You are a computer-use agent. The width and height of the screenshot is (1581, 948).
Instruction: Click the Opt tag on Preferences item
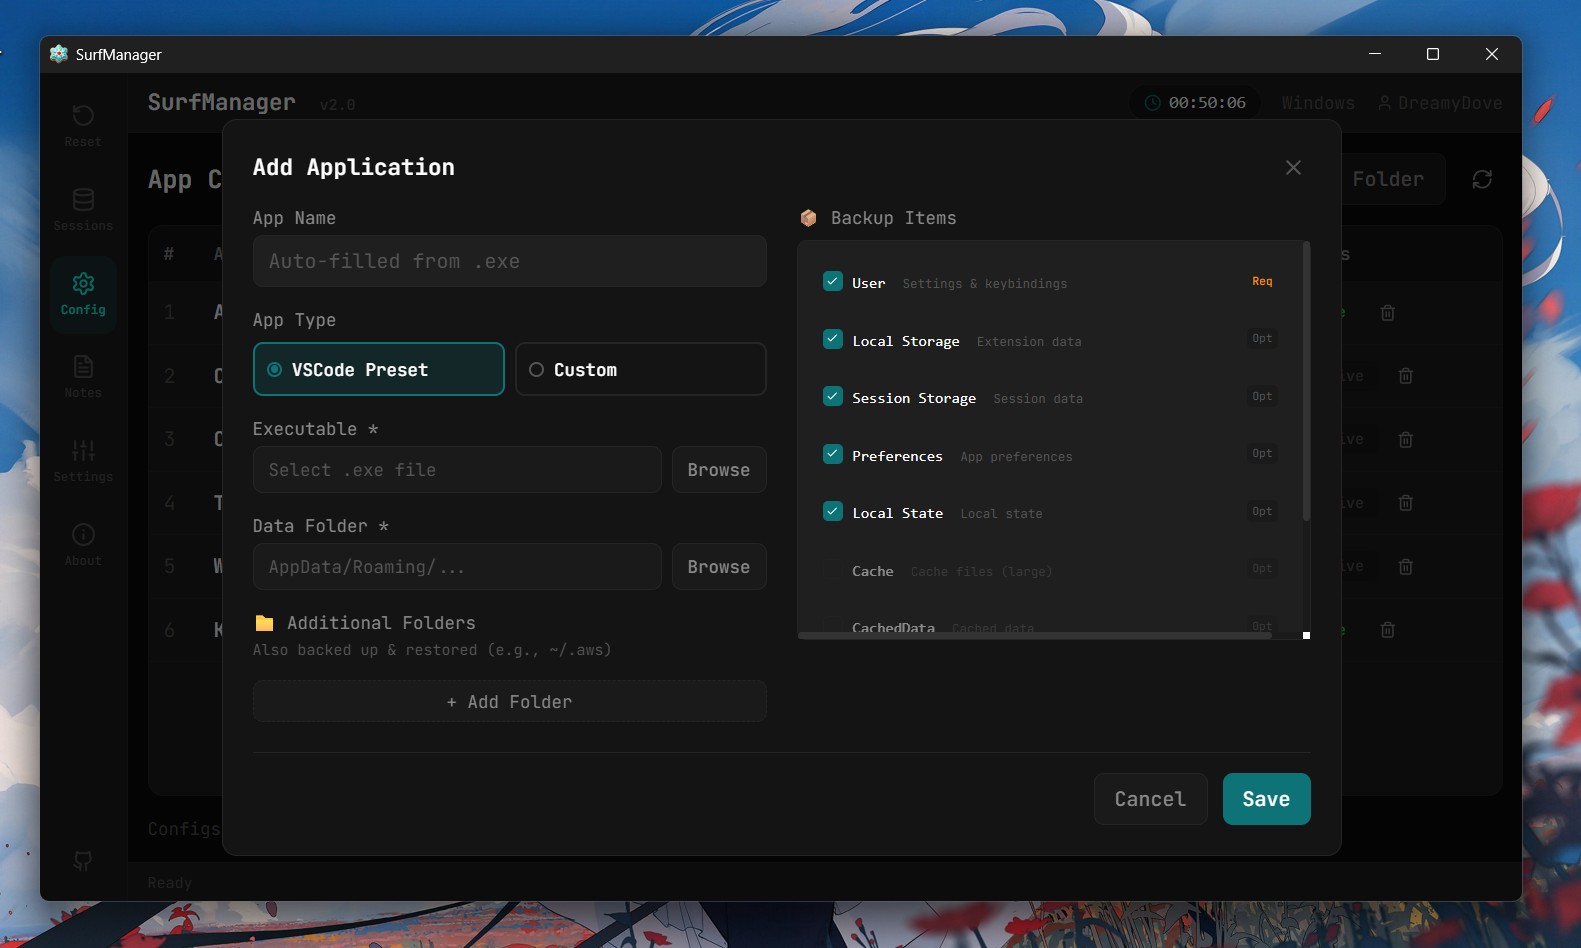pos(1262,453)
